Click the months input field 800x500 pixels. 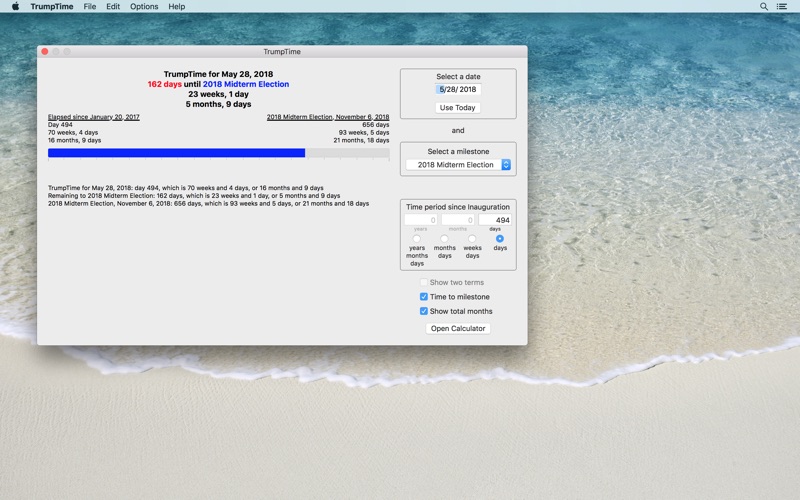[458, 220]
